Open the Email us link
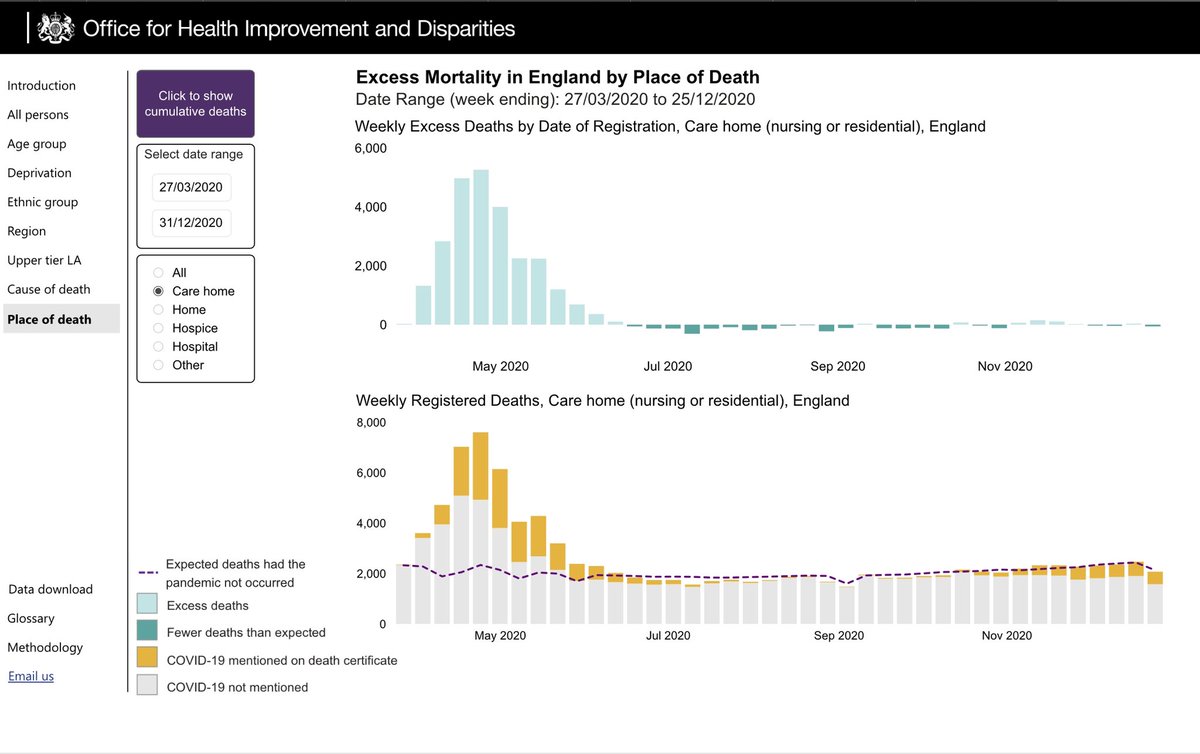This screenshot has height=754, width=1200. (x=31, y=676)
